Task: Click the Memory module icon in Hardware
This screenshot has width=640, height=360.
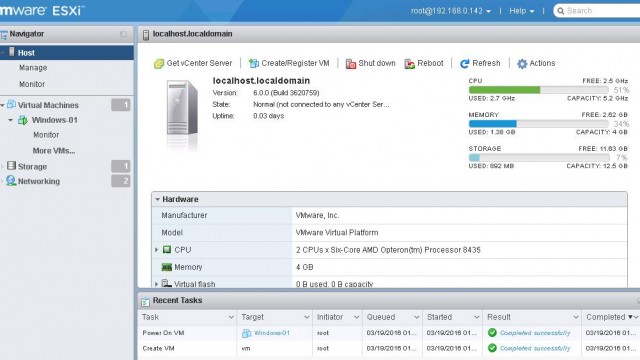Action: coord(167,267)
